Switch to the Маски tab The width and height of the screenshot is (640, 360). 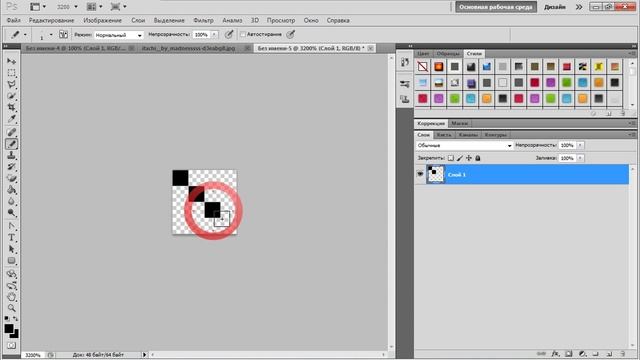pyautogui.click(x=460, y=123)
